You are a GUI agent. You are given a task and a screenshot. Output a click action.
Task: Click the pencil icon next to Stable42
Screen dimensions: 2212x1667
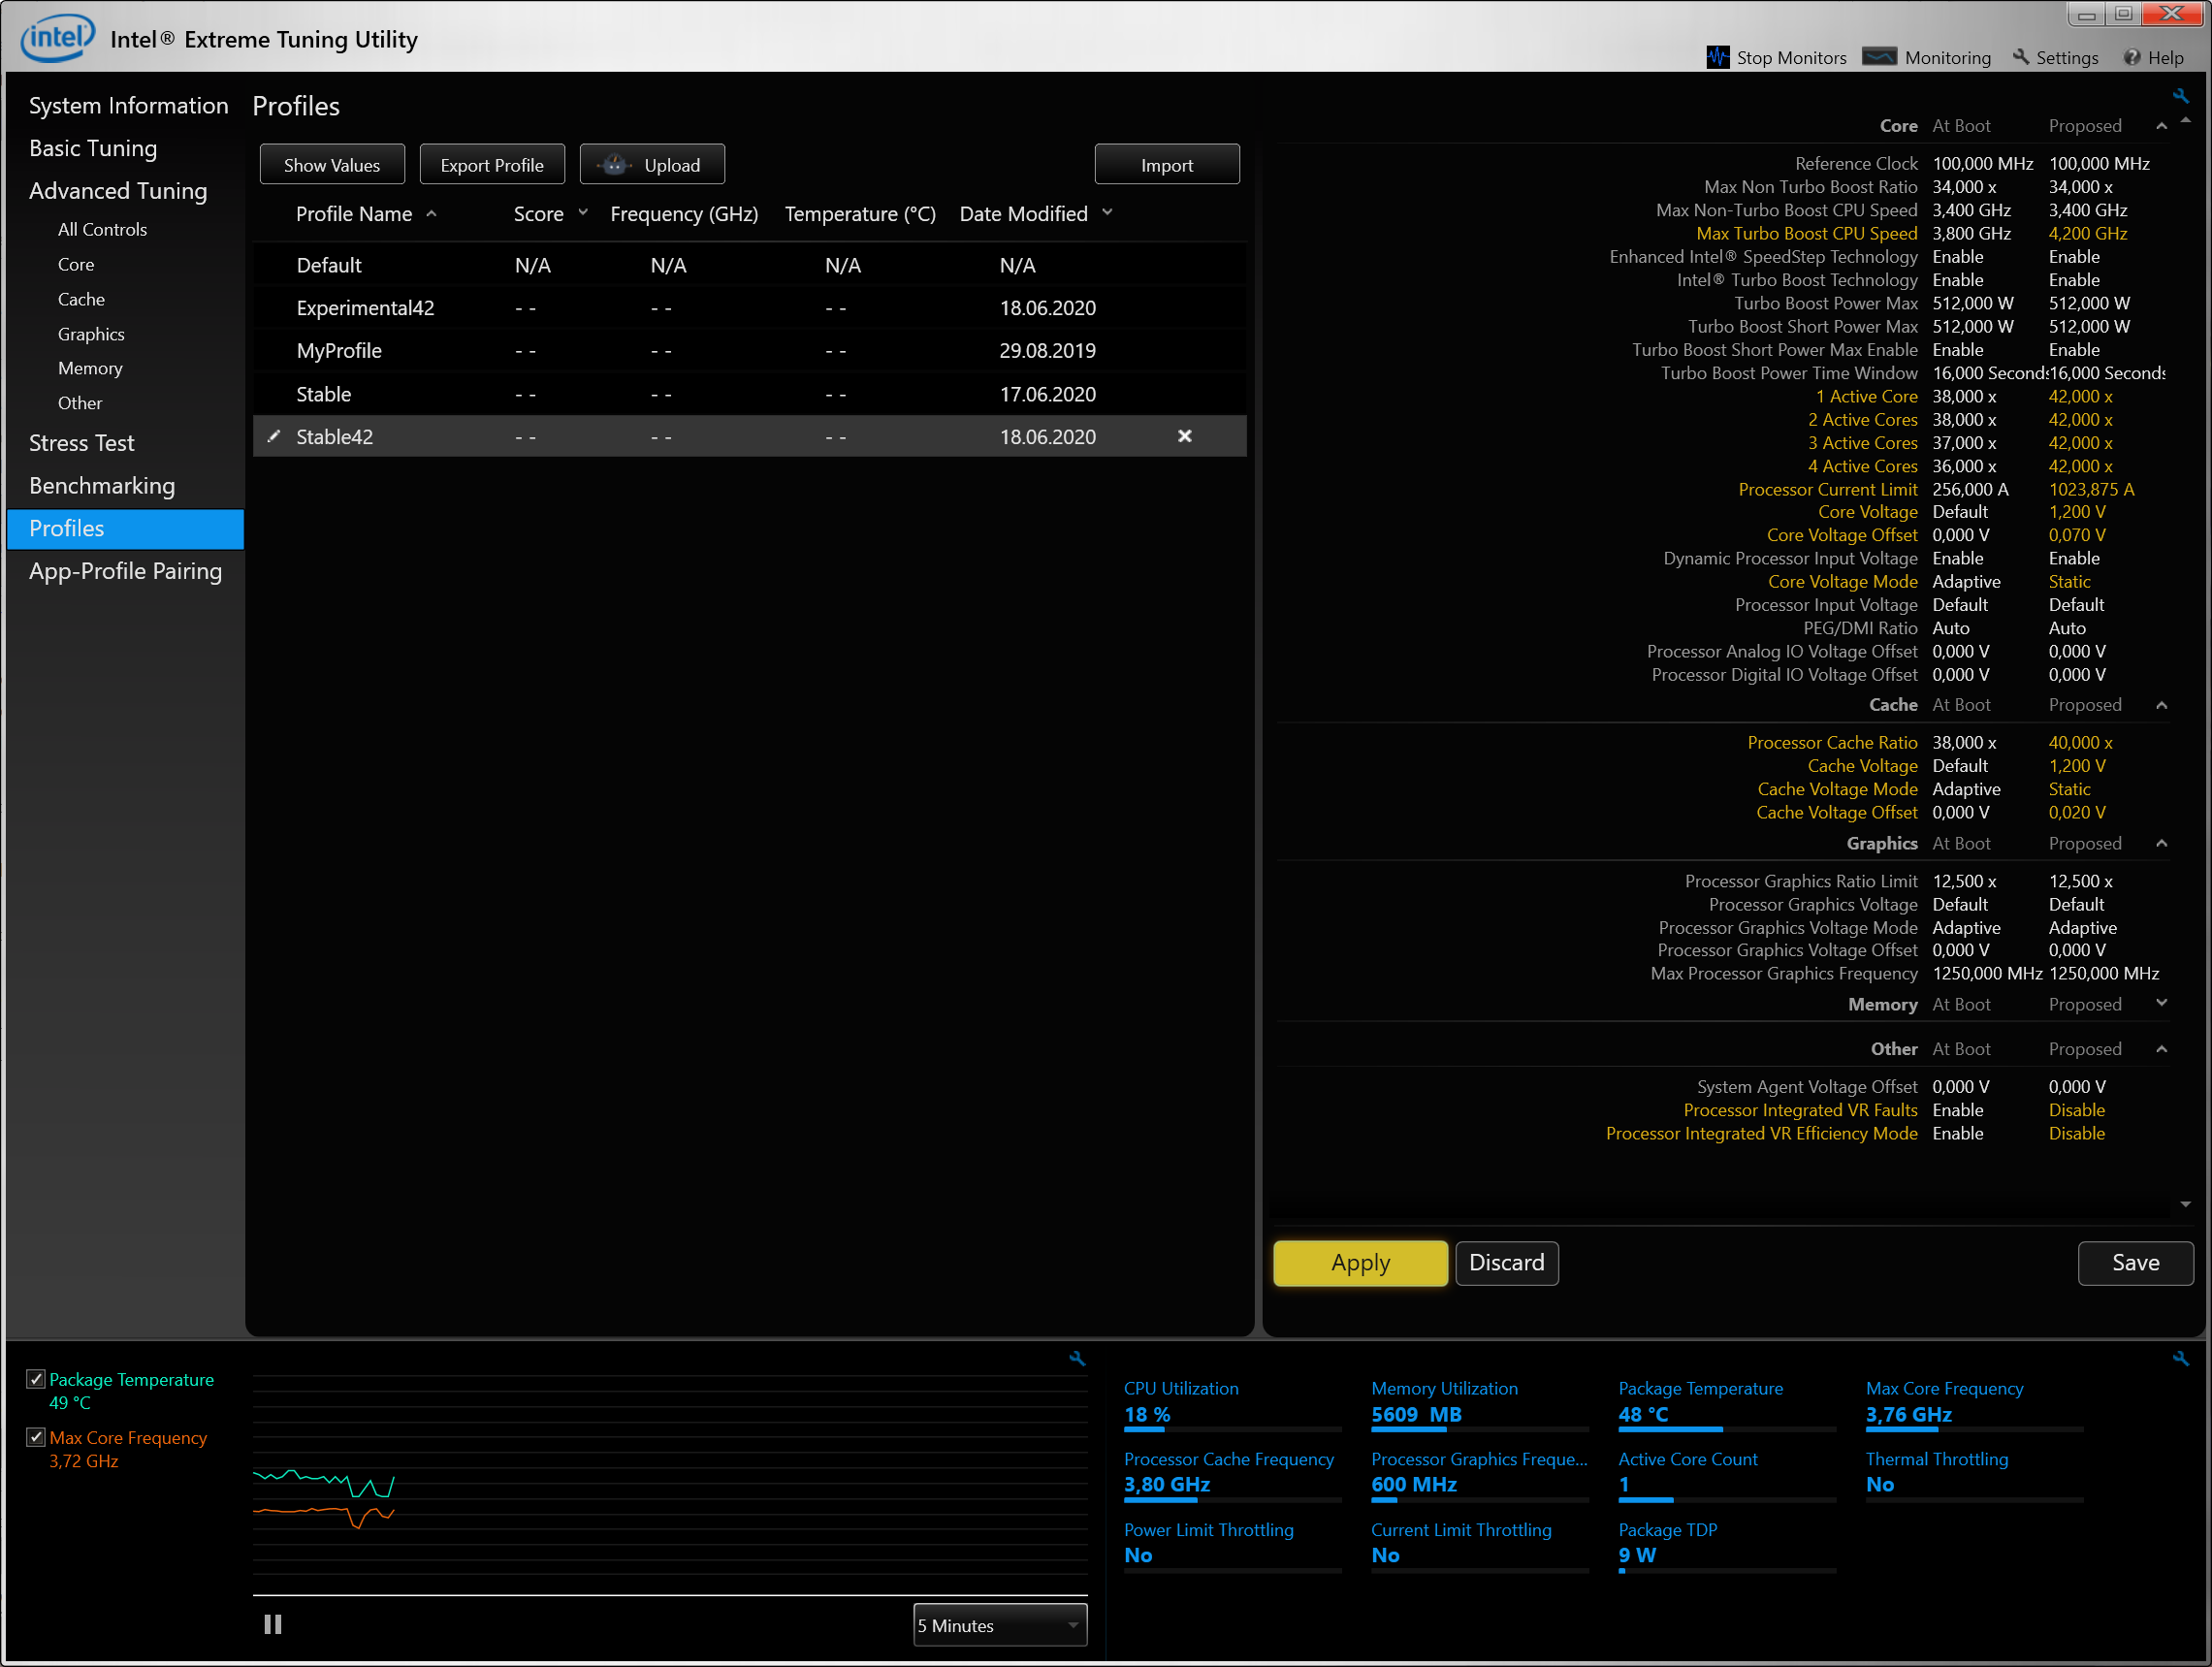click(273, 436)
